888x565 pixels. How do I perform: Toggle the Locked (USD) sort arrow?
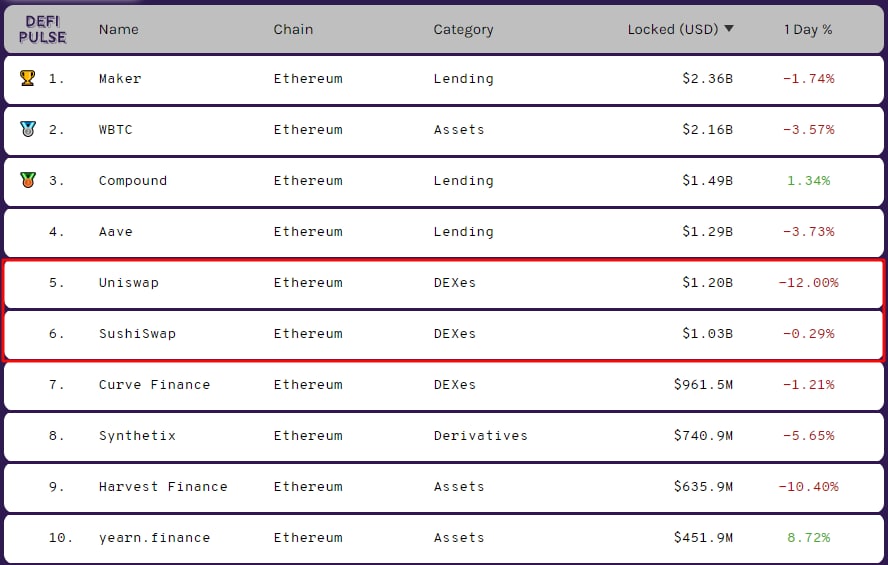tap(729, 29)
